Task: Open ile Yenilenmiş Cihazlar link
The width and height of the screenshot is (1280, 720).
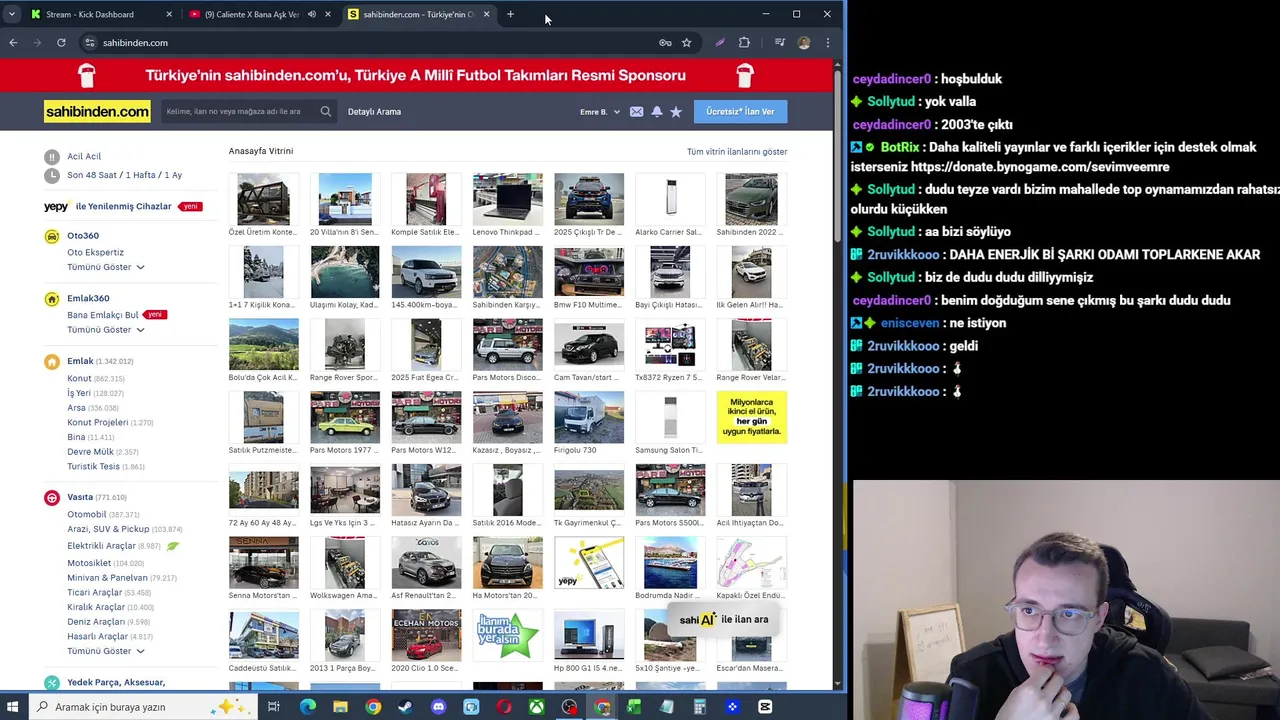Action: [x=124, y=206]
